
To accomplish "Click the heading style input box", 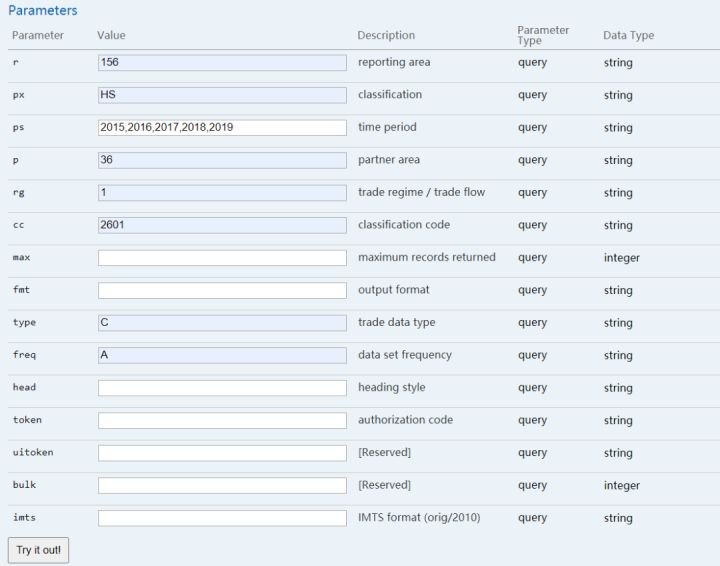I will click(222, 387).
